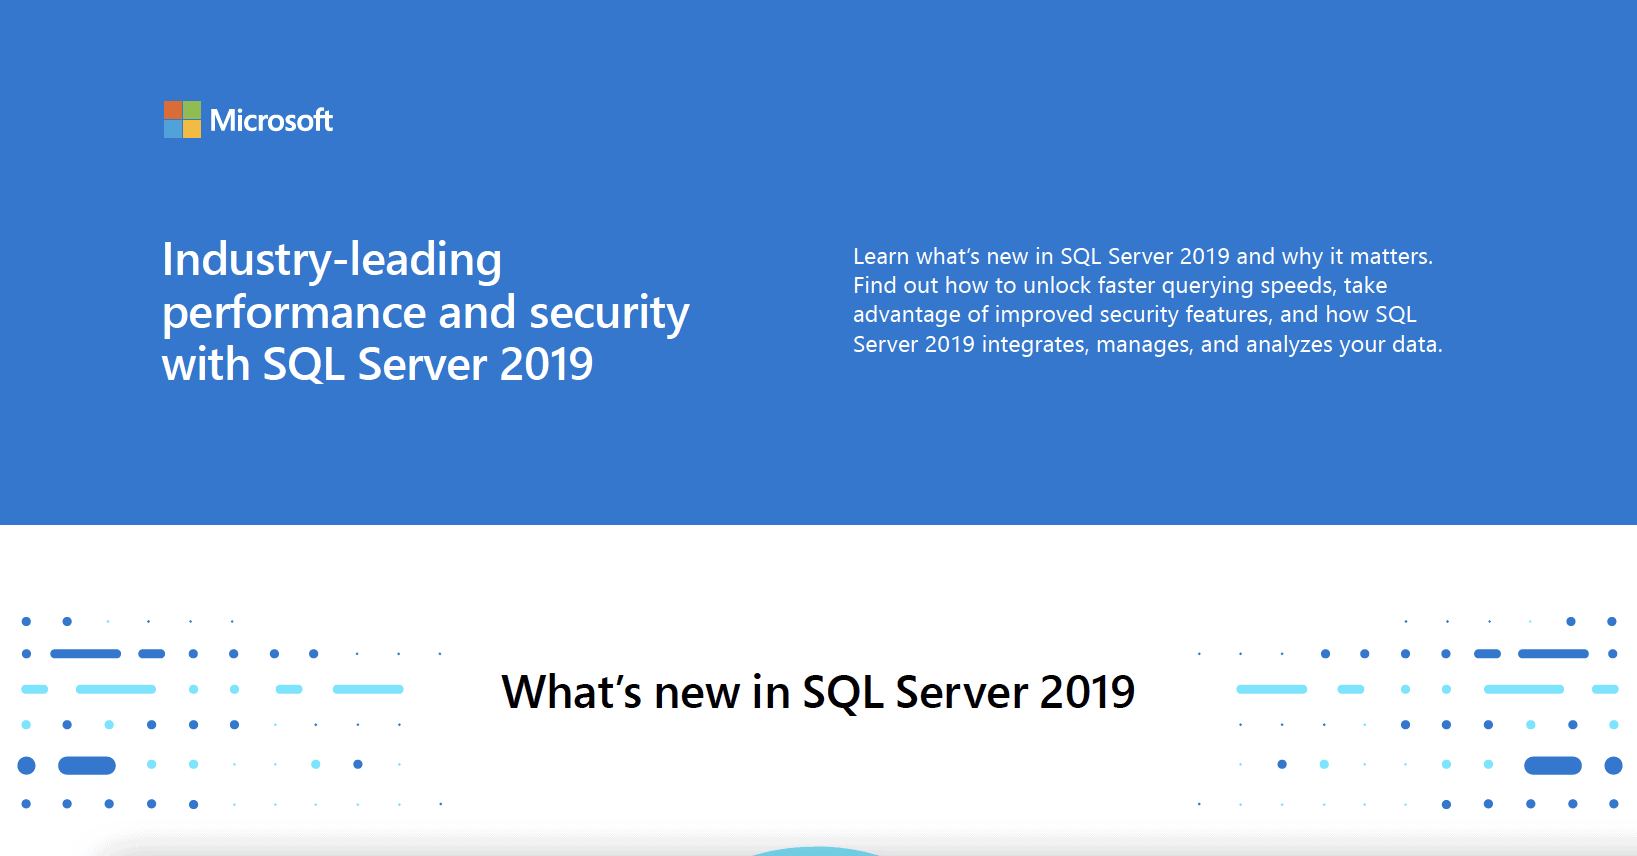
Task: Click the red square in Microsoft logo
Action: pyautogui.click(x=173, y=110)
